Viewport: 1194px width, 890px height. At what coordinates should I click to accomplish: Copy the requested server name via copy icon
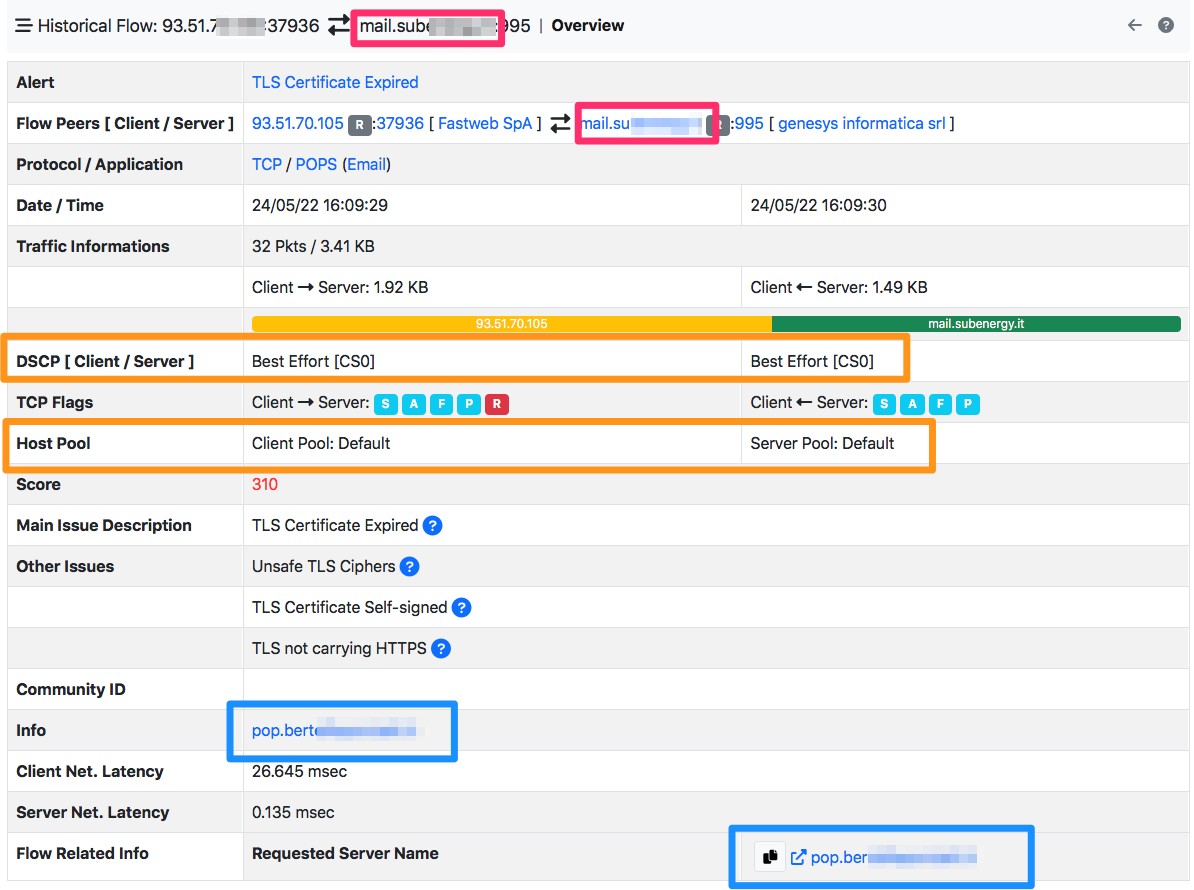tap(770, 857)
